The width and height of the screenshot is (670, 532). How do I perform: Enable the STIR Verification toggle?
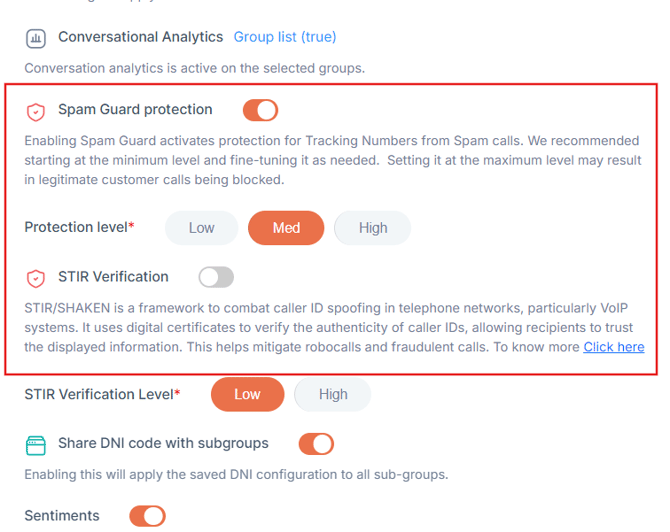(216, 277)
